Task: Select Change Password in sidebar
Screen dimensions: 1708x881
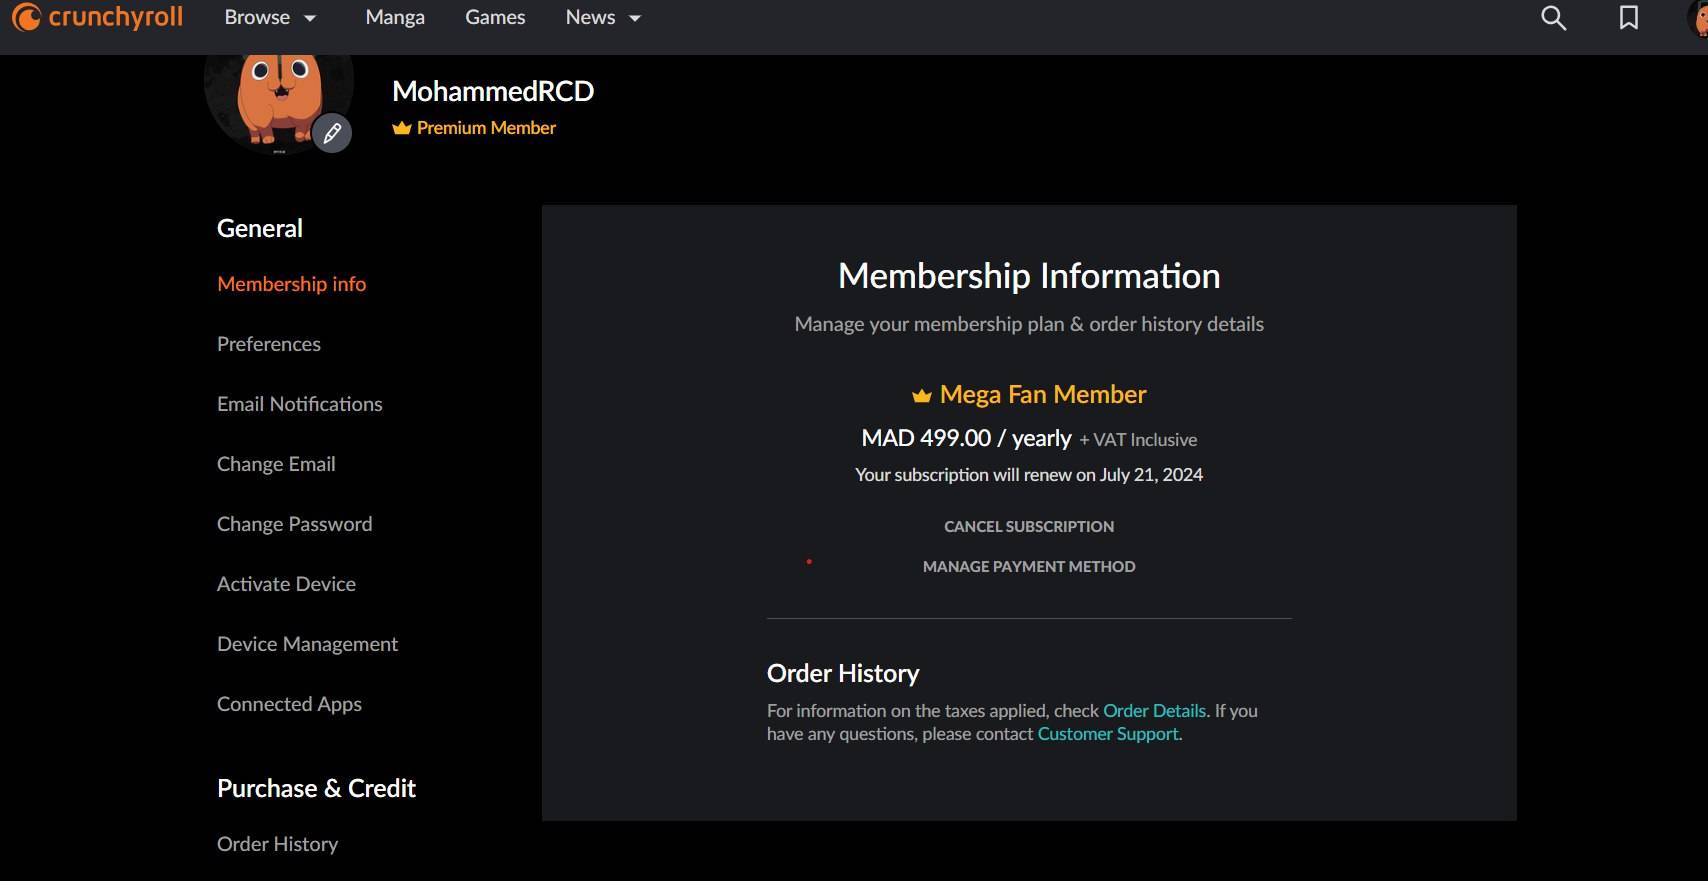Action: [x=294, y=524]
